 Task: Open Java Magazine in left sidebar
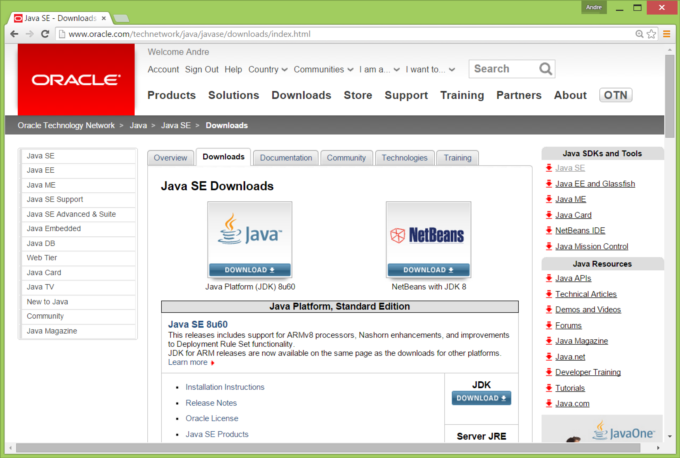click(78, 331)
